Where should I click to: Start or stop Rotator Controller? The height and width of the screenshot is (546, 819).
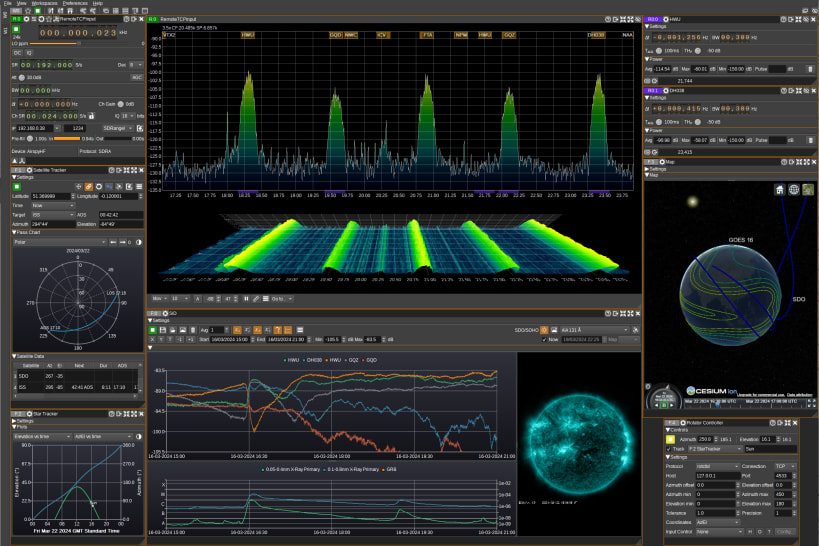pyautogui.click(x=670, y=439)
